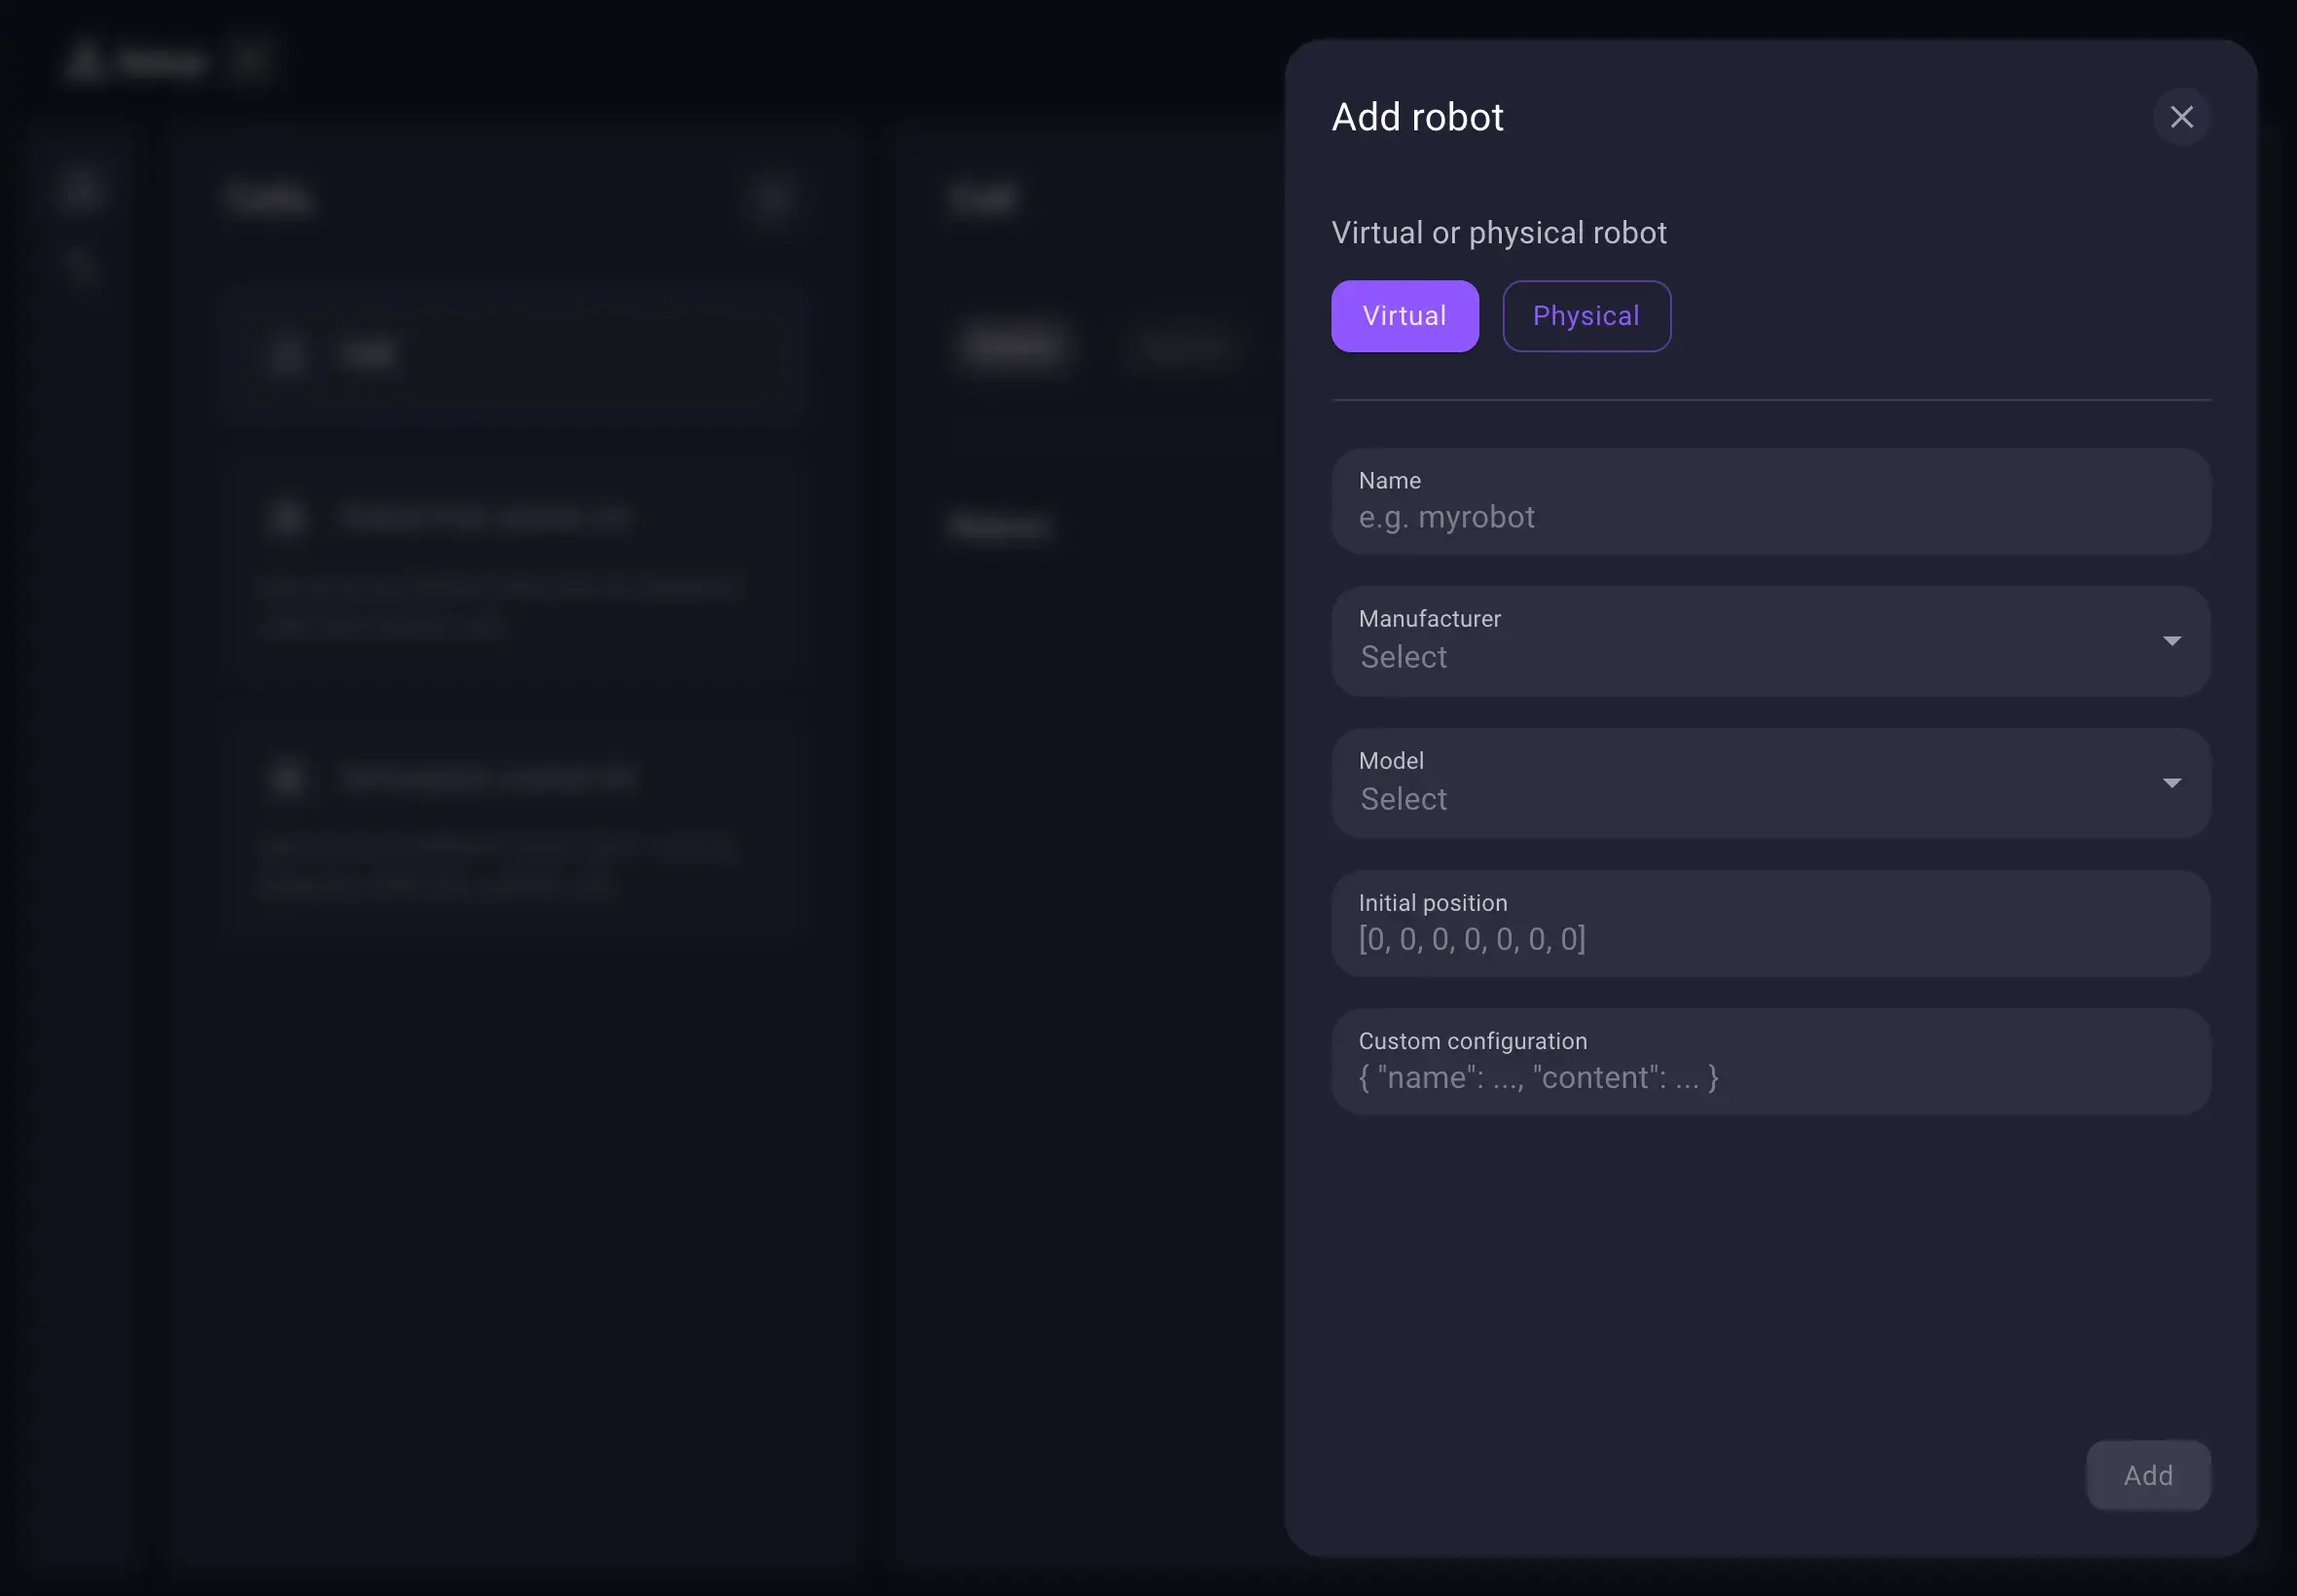Screen dimensions: 2297x1596
Task: Select the Virtual robot option
Action: [x=1404, y=316]
